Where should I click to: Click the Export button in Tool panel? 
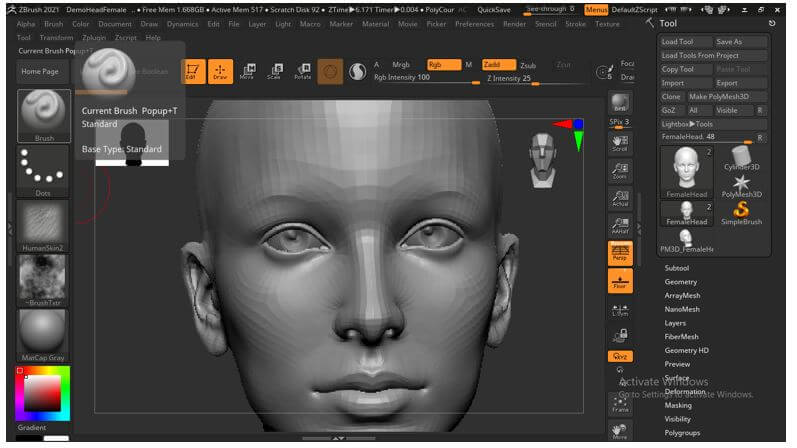click(740, 83)
